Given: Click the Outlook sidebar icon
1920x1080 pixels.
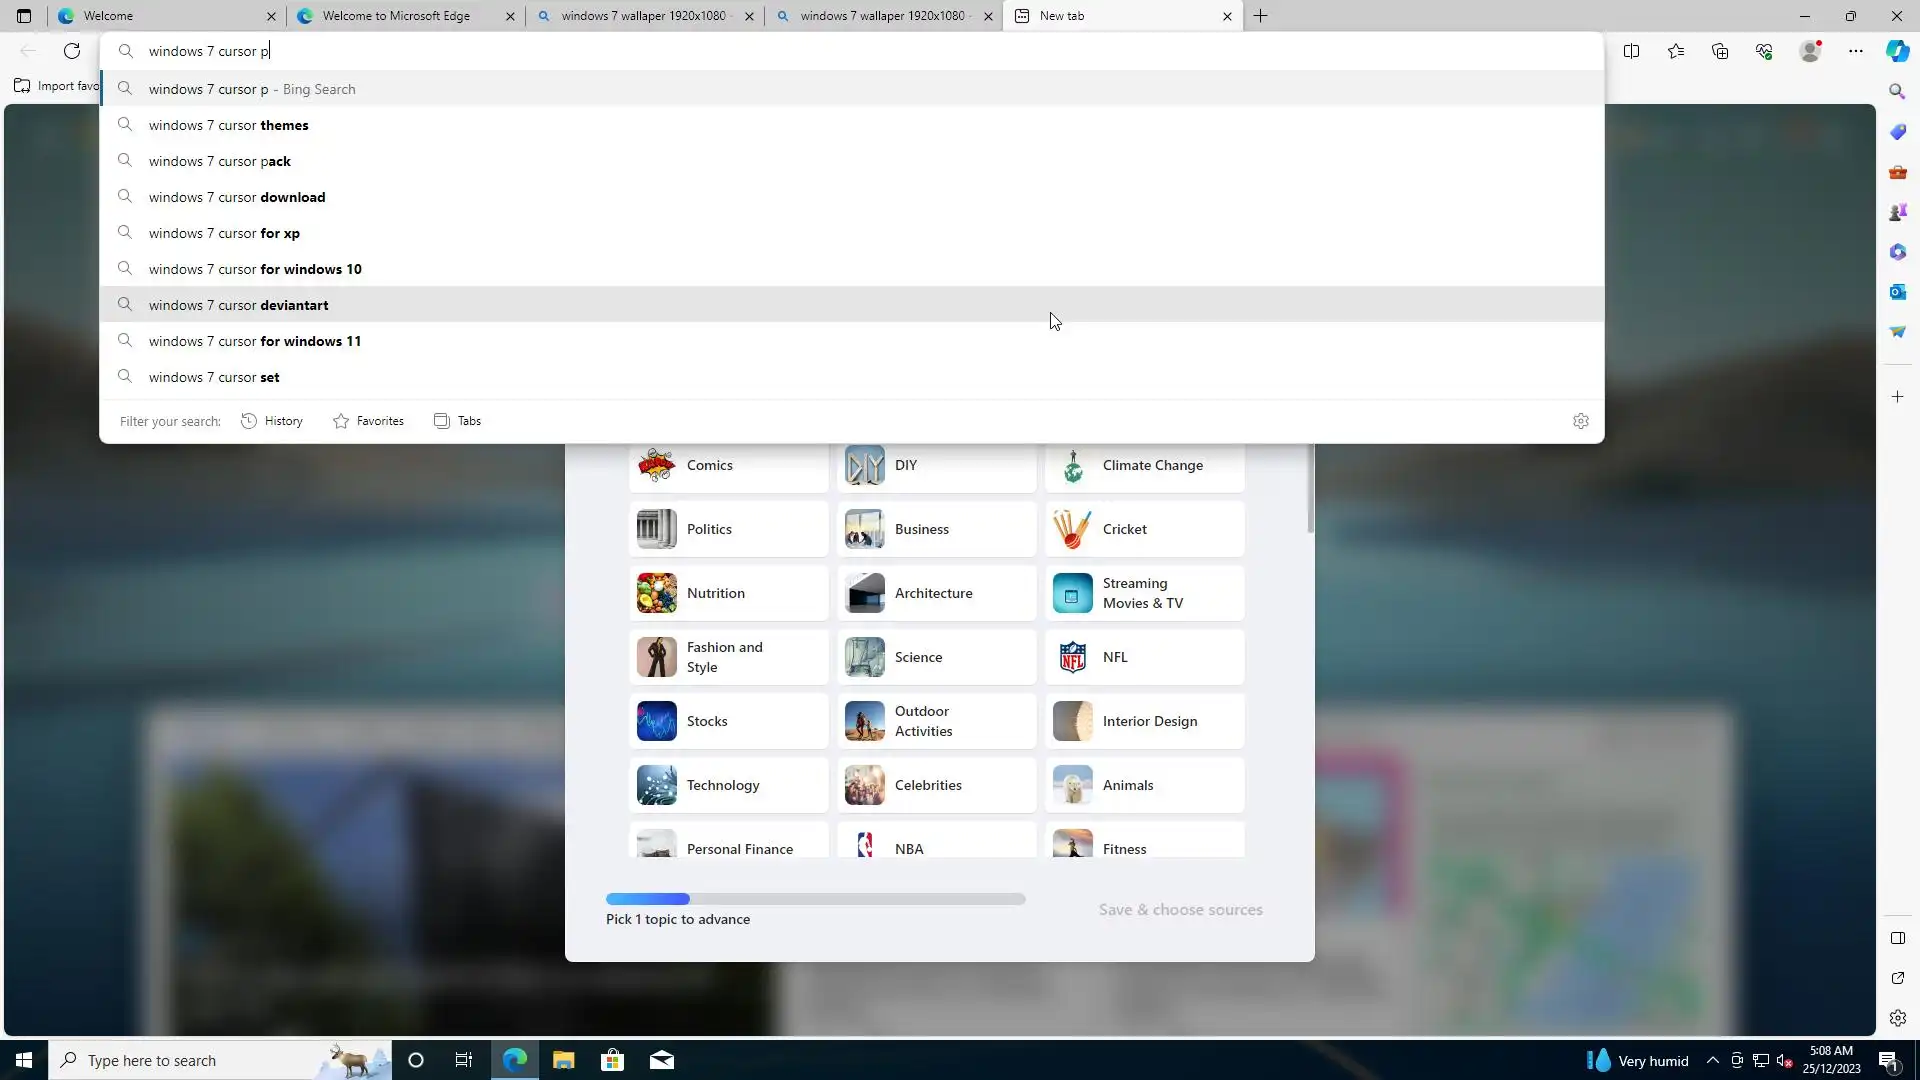Looking at the screenshot, I should click(x=1897, y=292).
